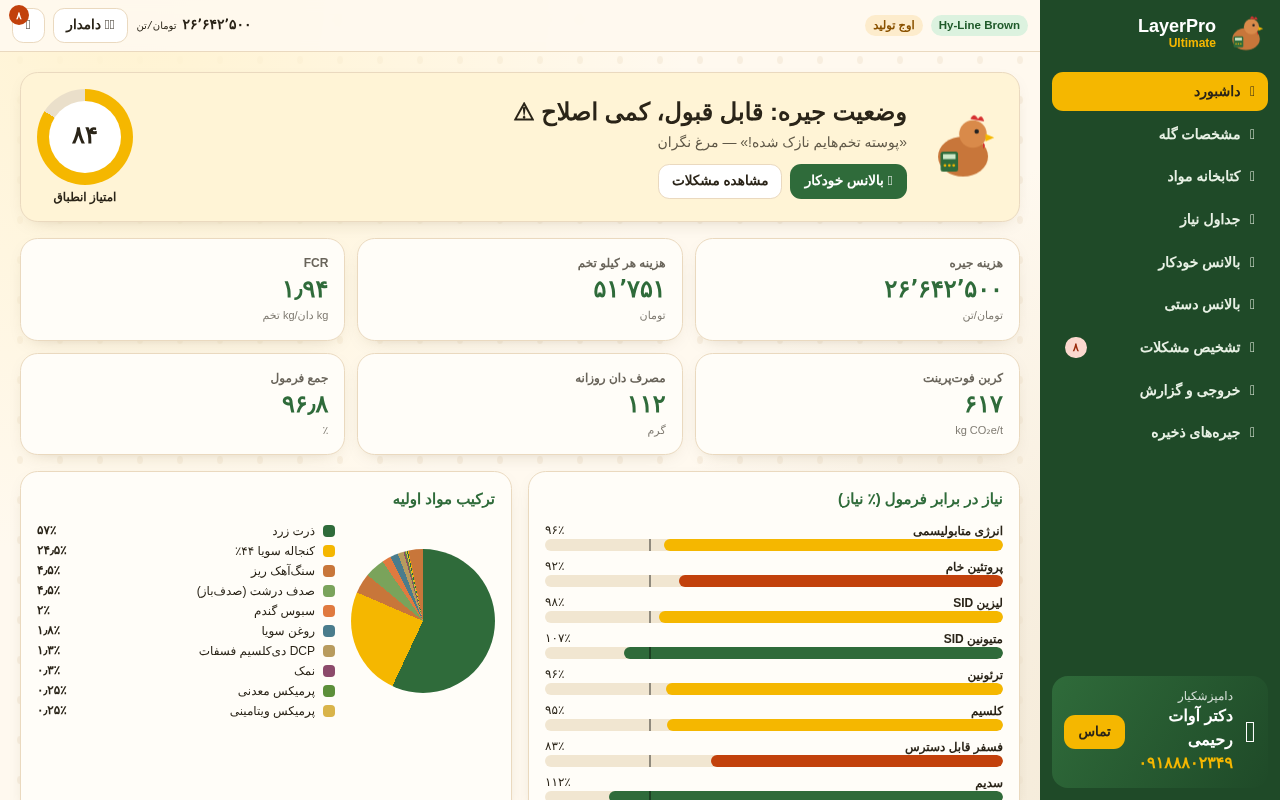The width and height of the screenshot is (1280, 800).
Task: Click icon next to بالانس دستی
Action: 1252,304
